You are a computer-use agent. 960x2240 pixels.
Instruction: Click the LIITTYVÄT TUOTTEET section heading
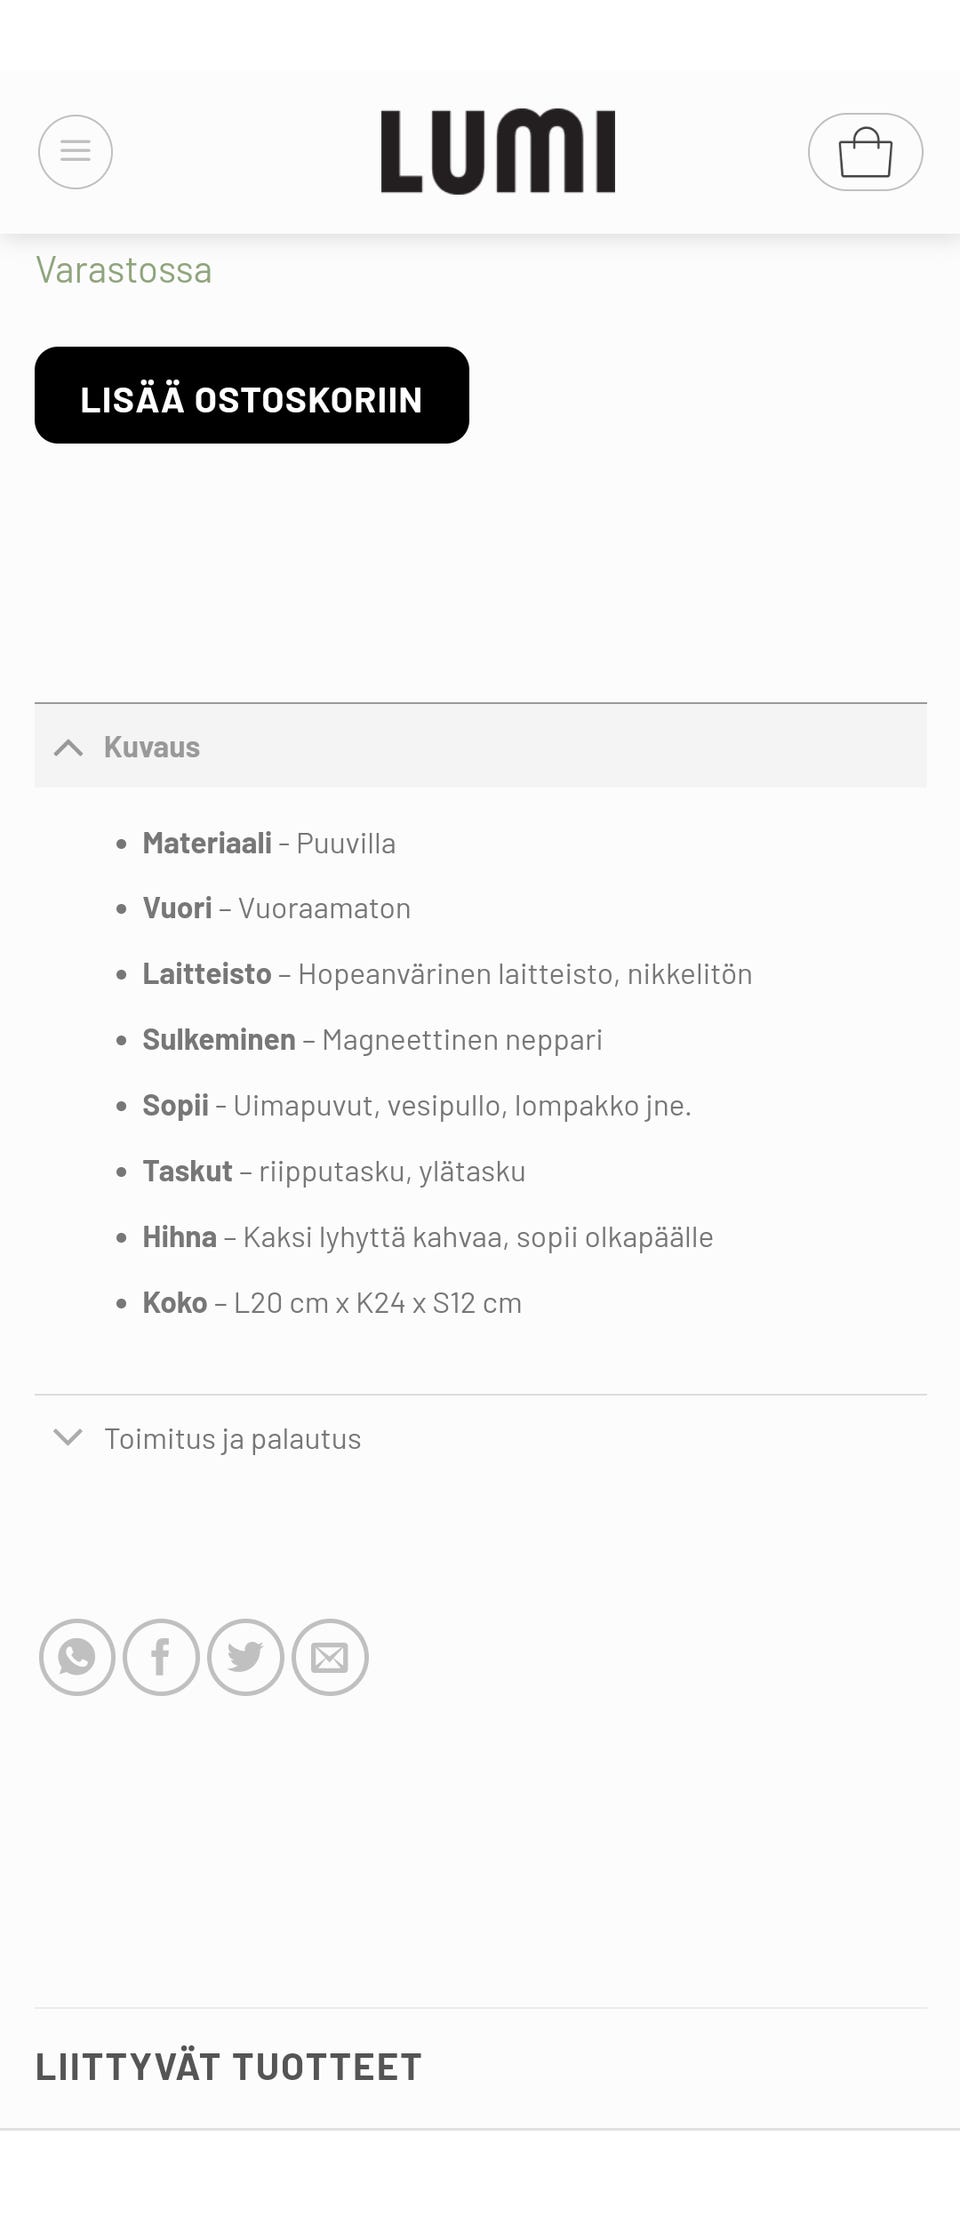pos(229,2067)
